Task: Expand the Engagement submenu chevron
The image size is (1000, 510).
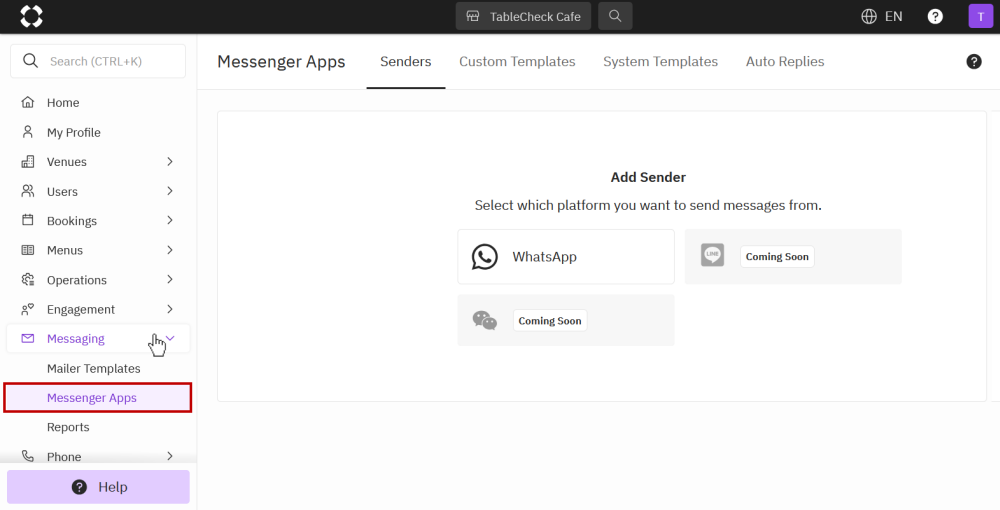Action: [x=170, y=309]
